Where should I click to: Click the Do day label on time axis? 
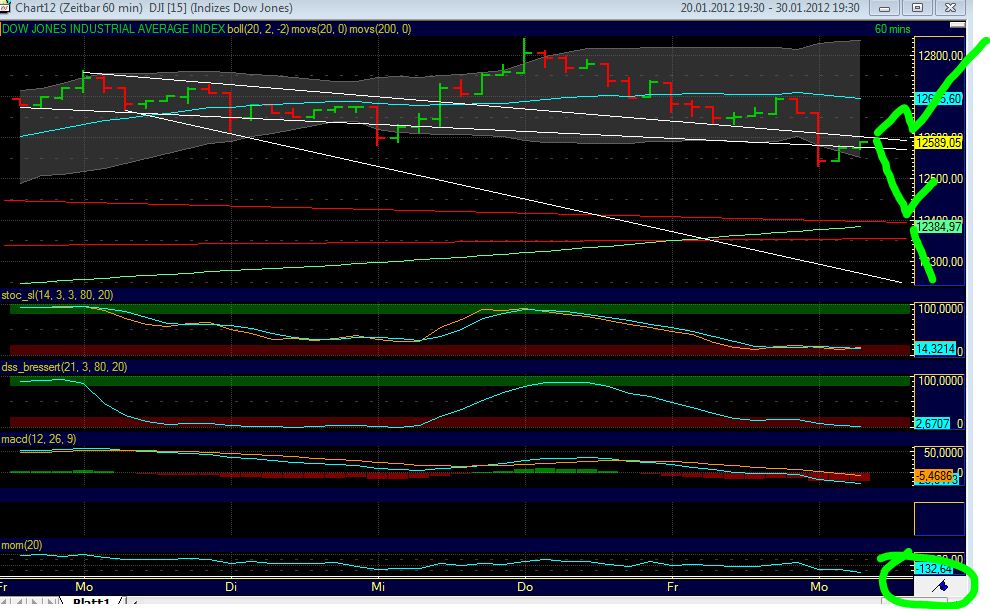[x=525, y=587]
